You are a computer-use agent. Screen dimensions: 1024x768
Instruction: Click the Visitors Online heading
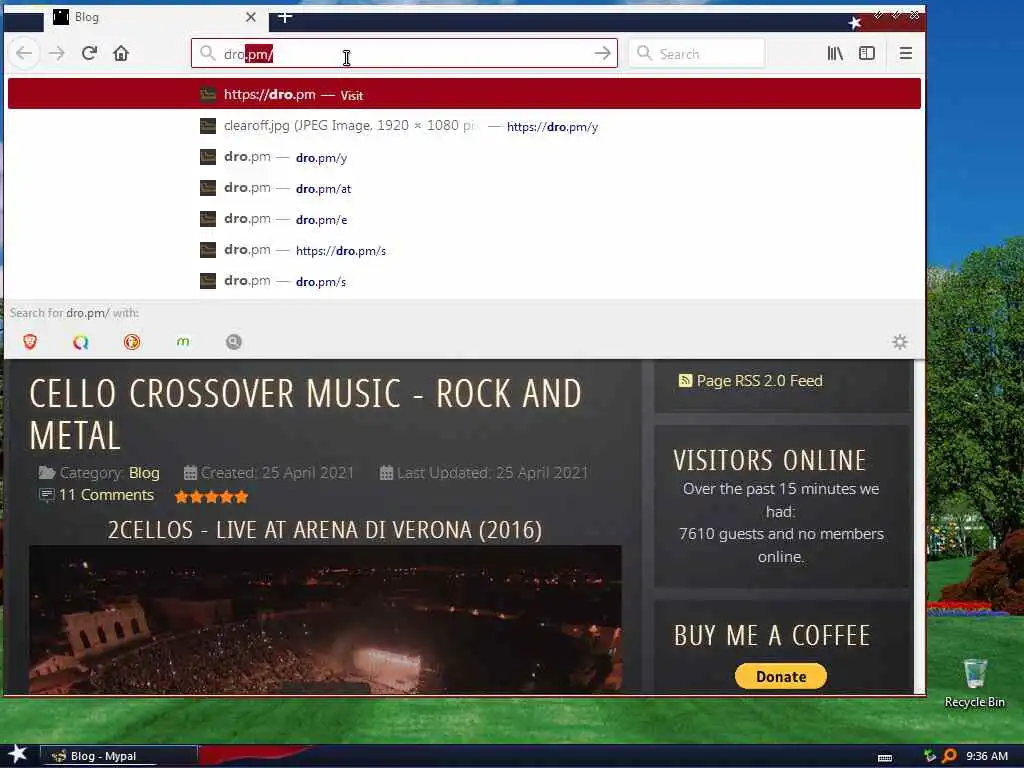point(770,460)
